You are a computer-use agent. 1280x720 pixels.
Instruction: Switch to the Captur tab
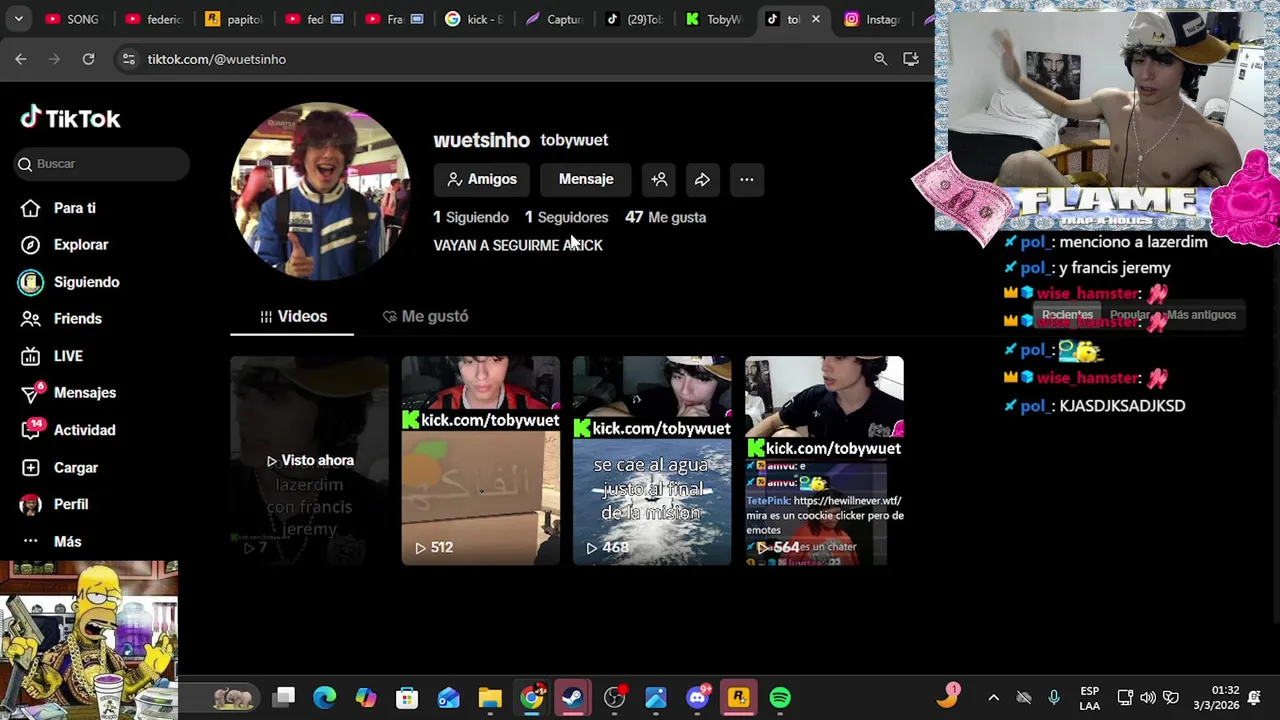pyautogui.click(x=553, y=19)
